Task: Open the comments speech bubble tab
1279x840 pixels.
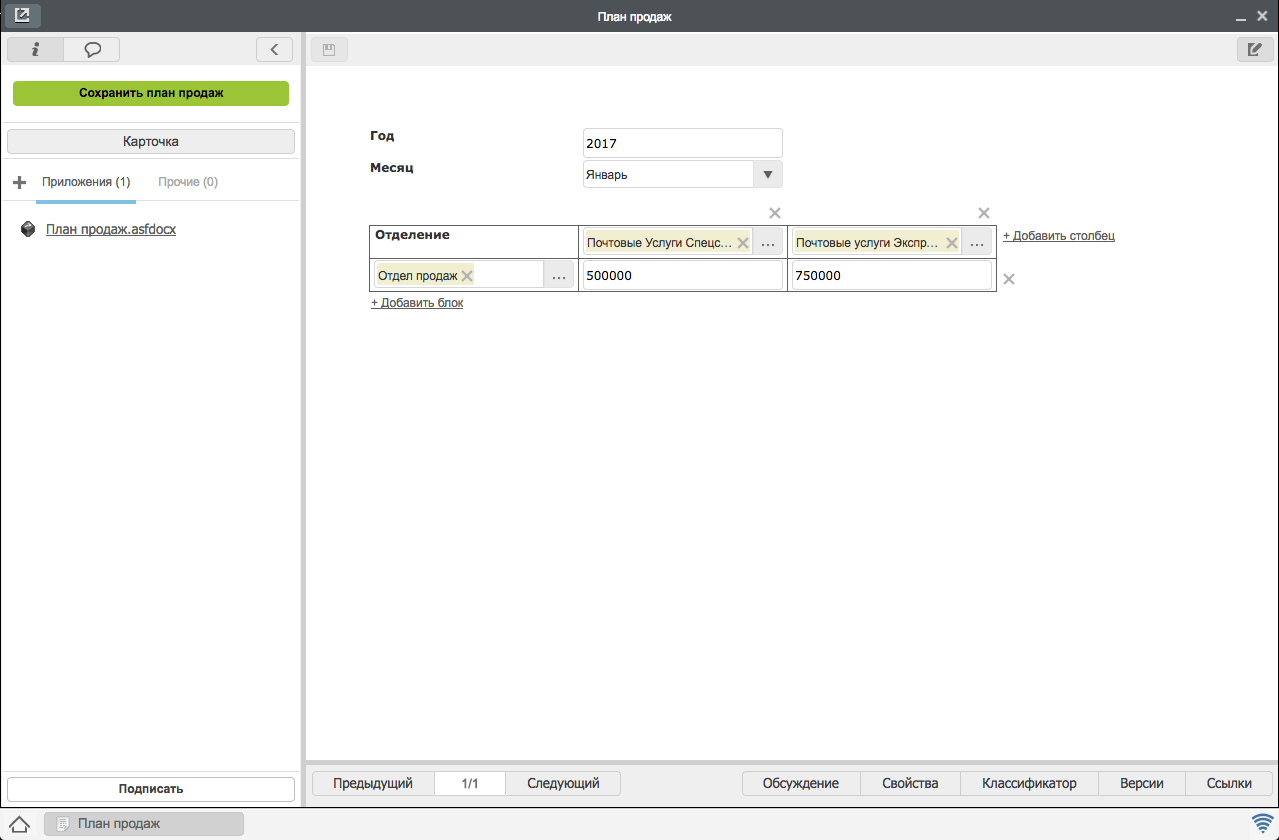Action: pyautogui.click(x=91, y=49)
